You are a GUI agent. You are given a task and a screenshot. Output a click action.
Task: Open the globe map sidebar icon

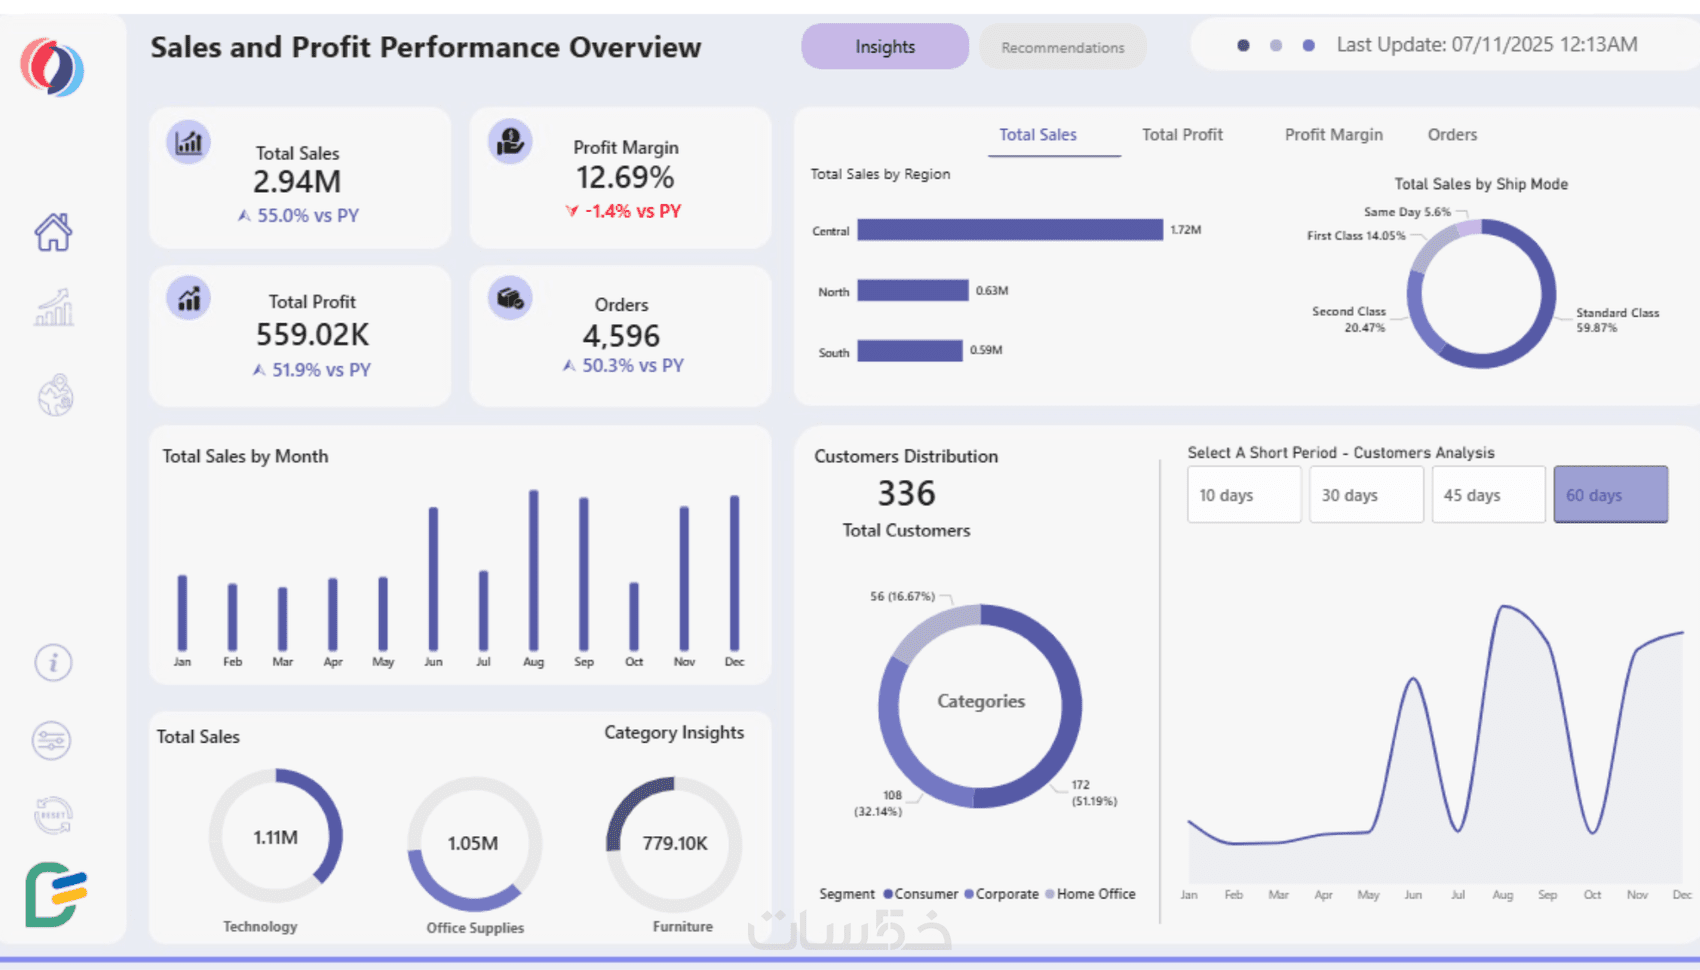[55, 395]
